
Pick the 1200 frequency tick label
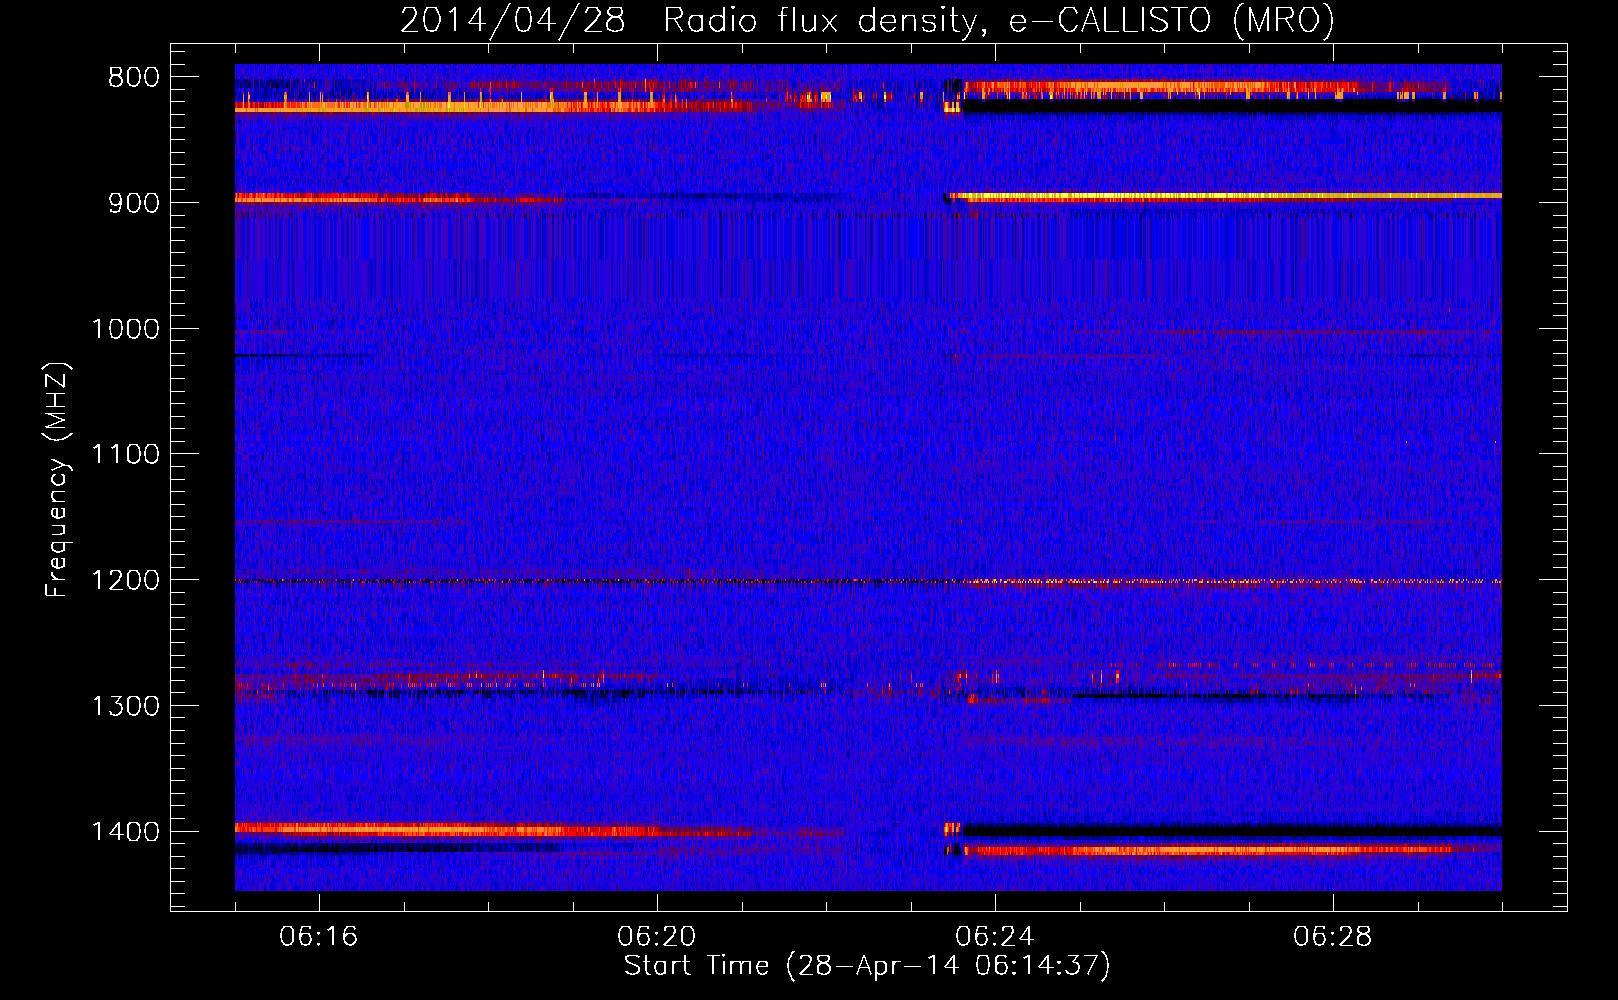tap(125, 581)
